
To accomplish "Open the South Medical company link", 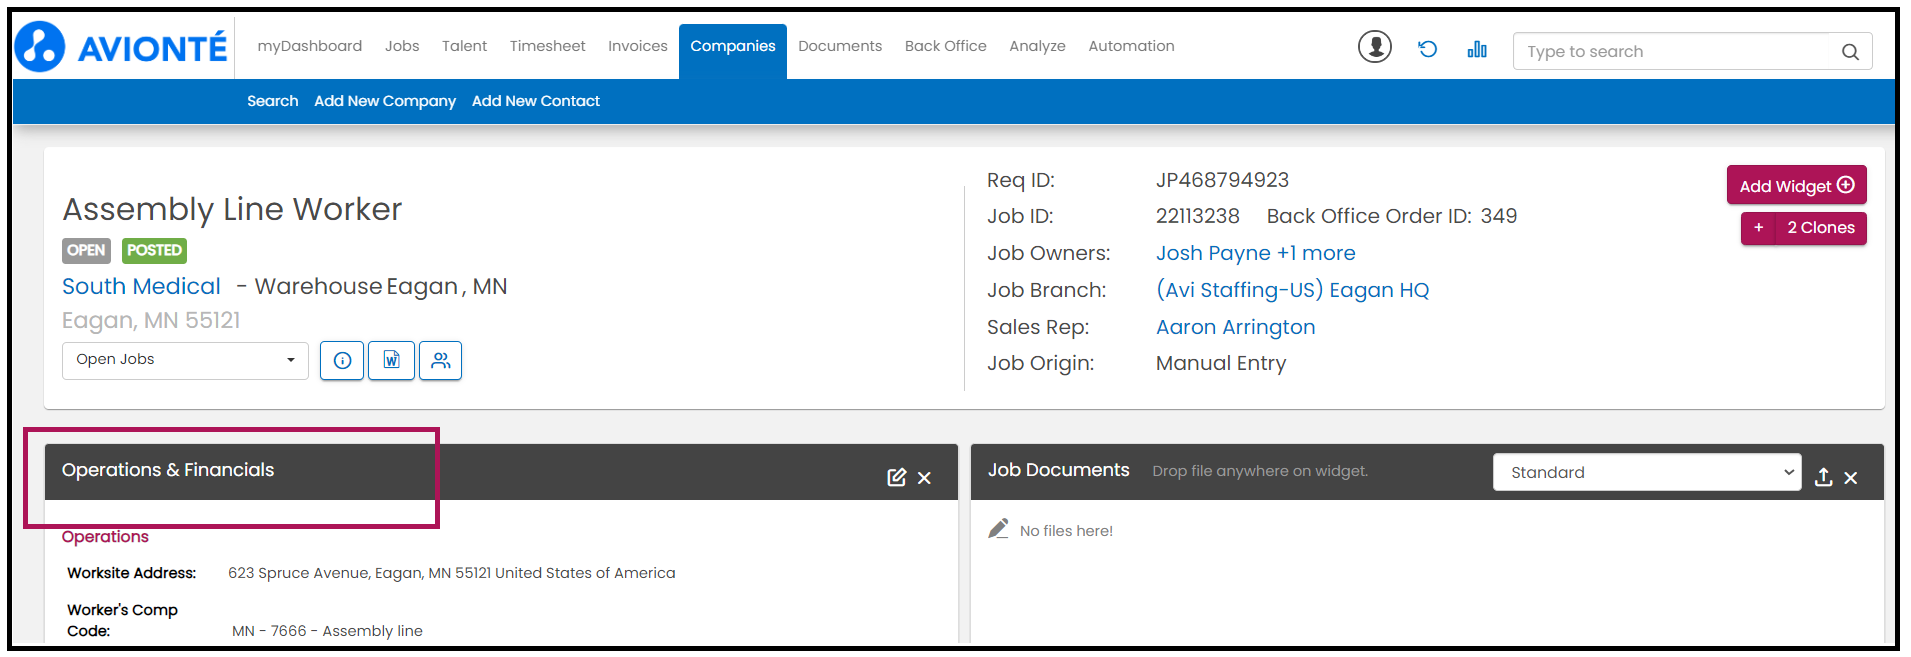I will point(141,286).
